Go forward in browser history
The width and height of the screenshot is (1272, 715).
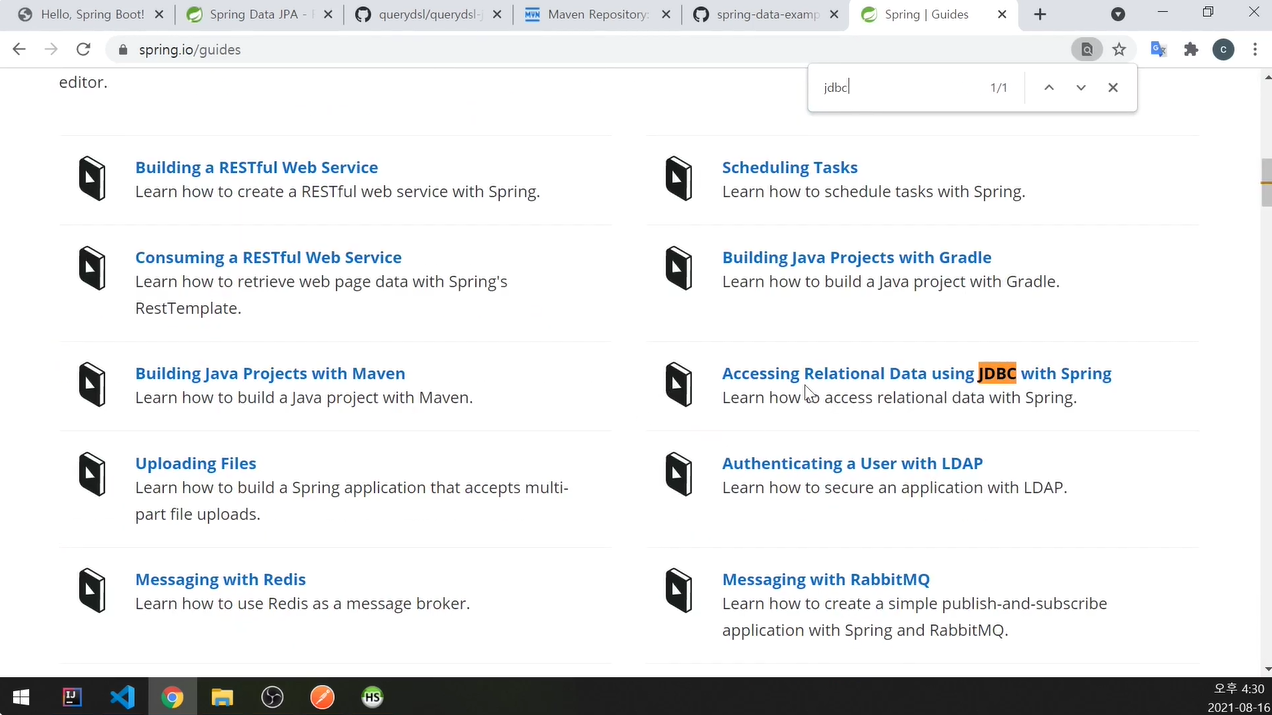point(51,49)
